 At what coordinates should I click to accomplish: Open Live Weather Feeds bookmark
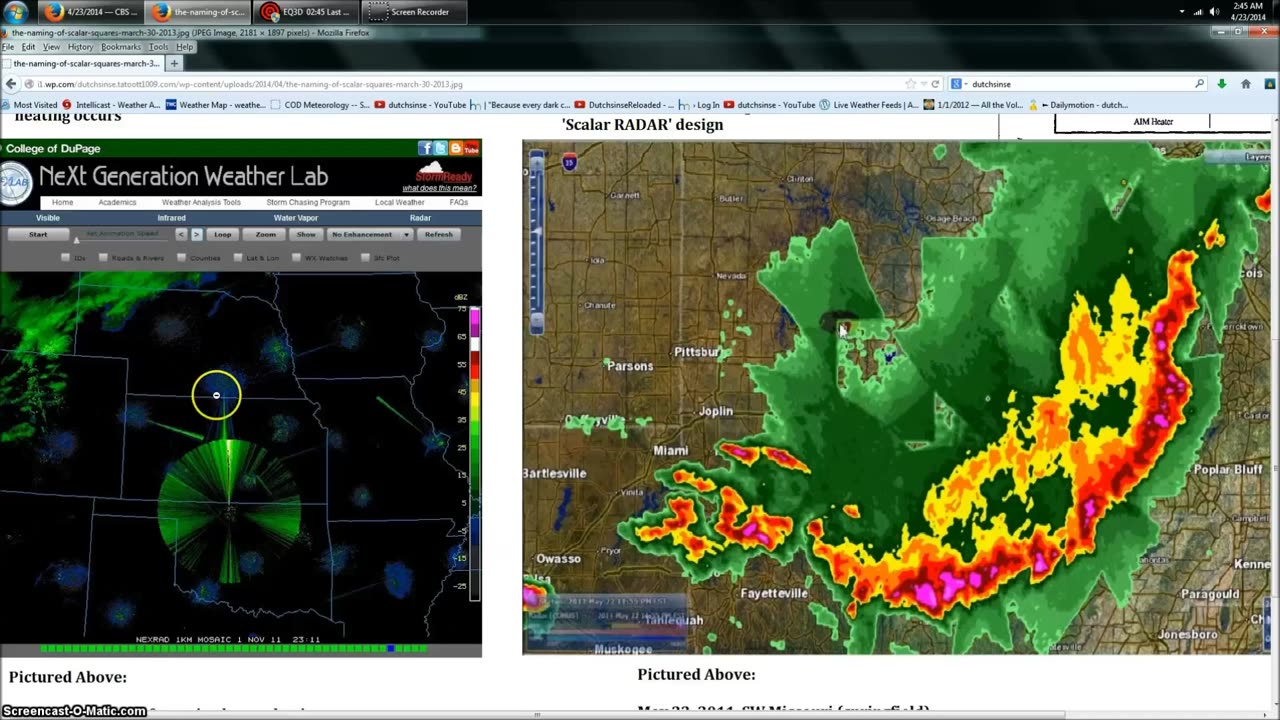867,104
